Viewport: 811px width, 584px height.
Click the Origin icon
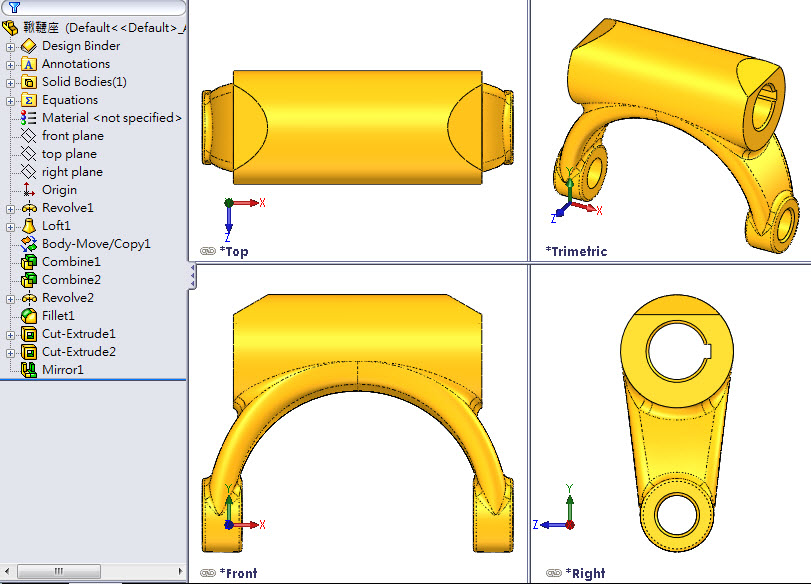pyautogui.click(x=29, y=190)
